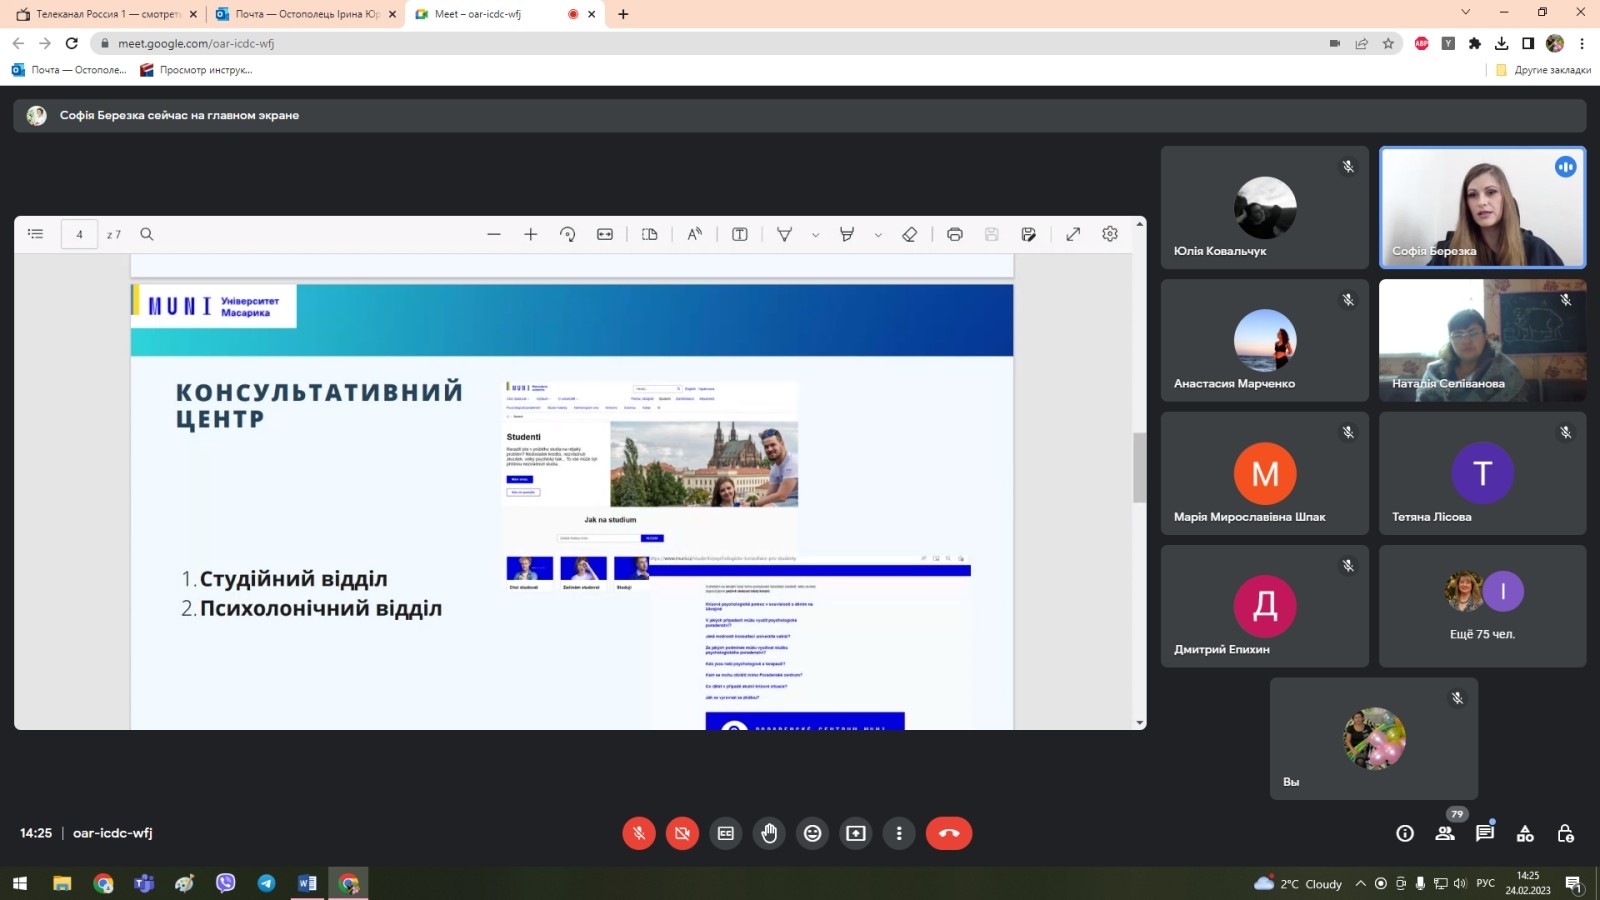Click the present screen icon
Viewport: 1600px width, 900px height.
856,833
